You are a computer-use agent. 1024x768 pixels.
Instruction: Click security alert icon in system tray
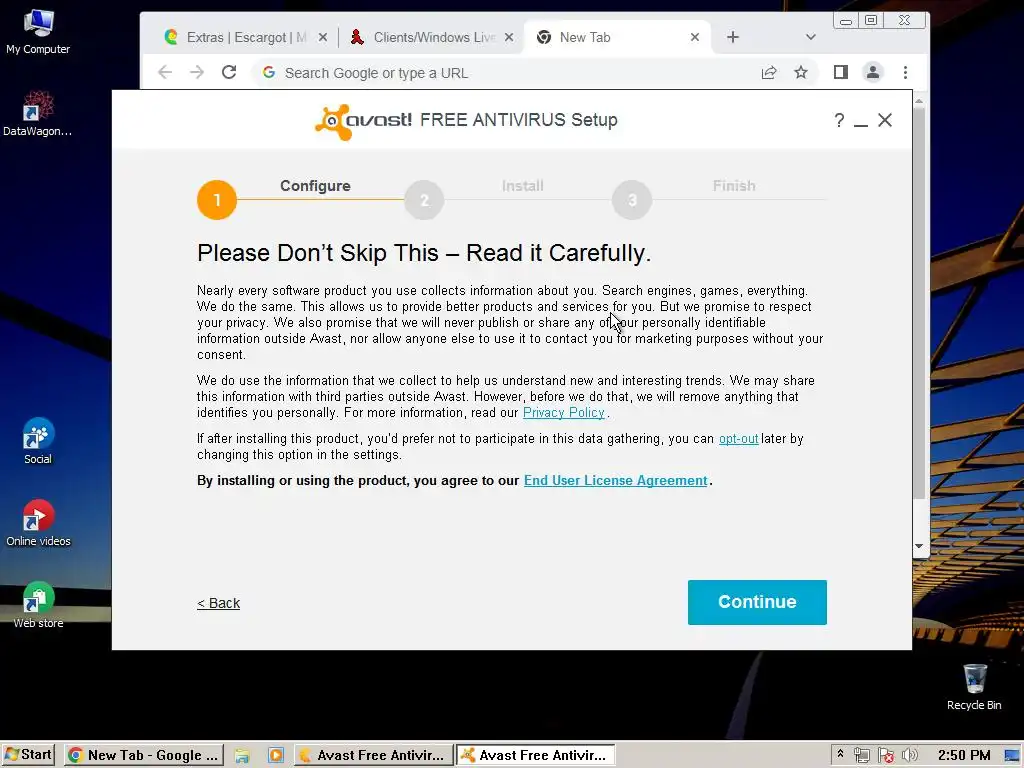pyautogui.click(x=886, y=756)
